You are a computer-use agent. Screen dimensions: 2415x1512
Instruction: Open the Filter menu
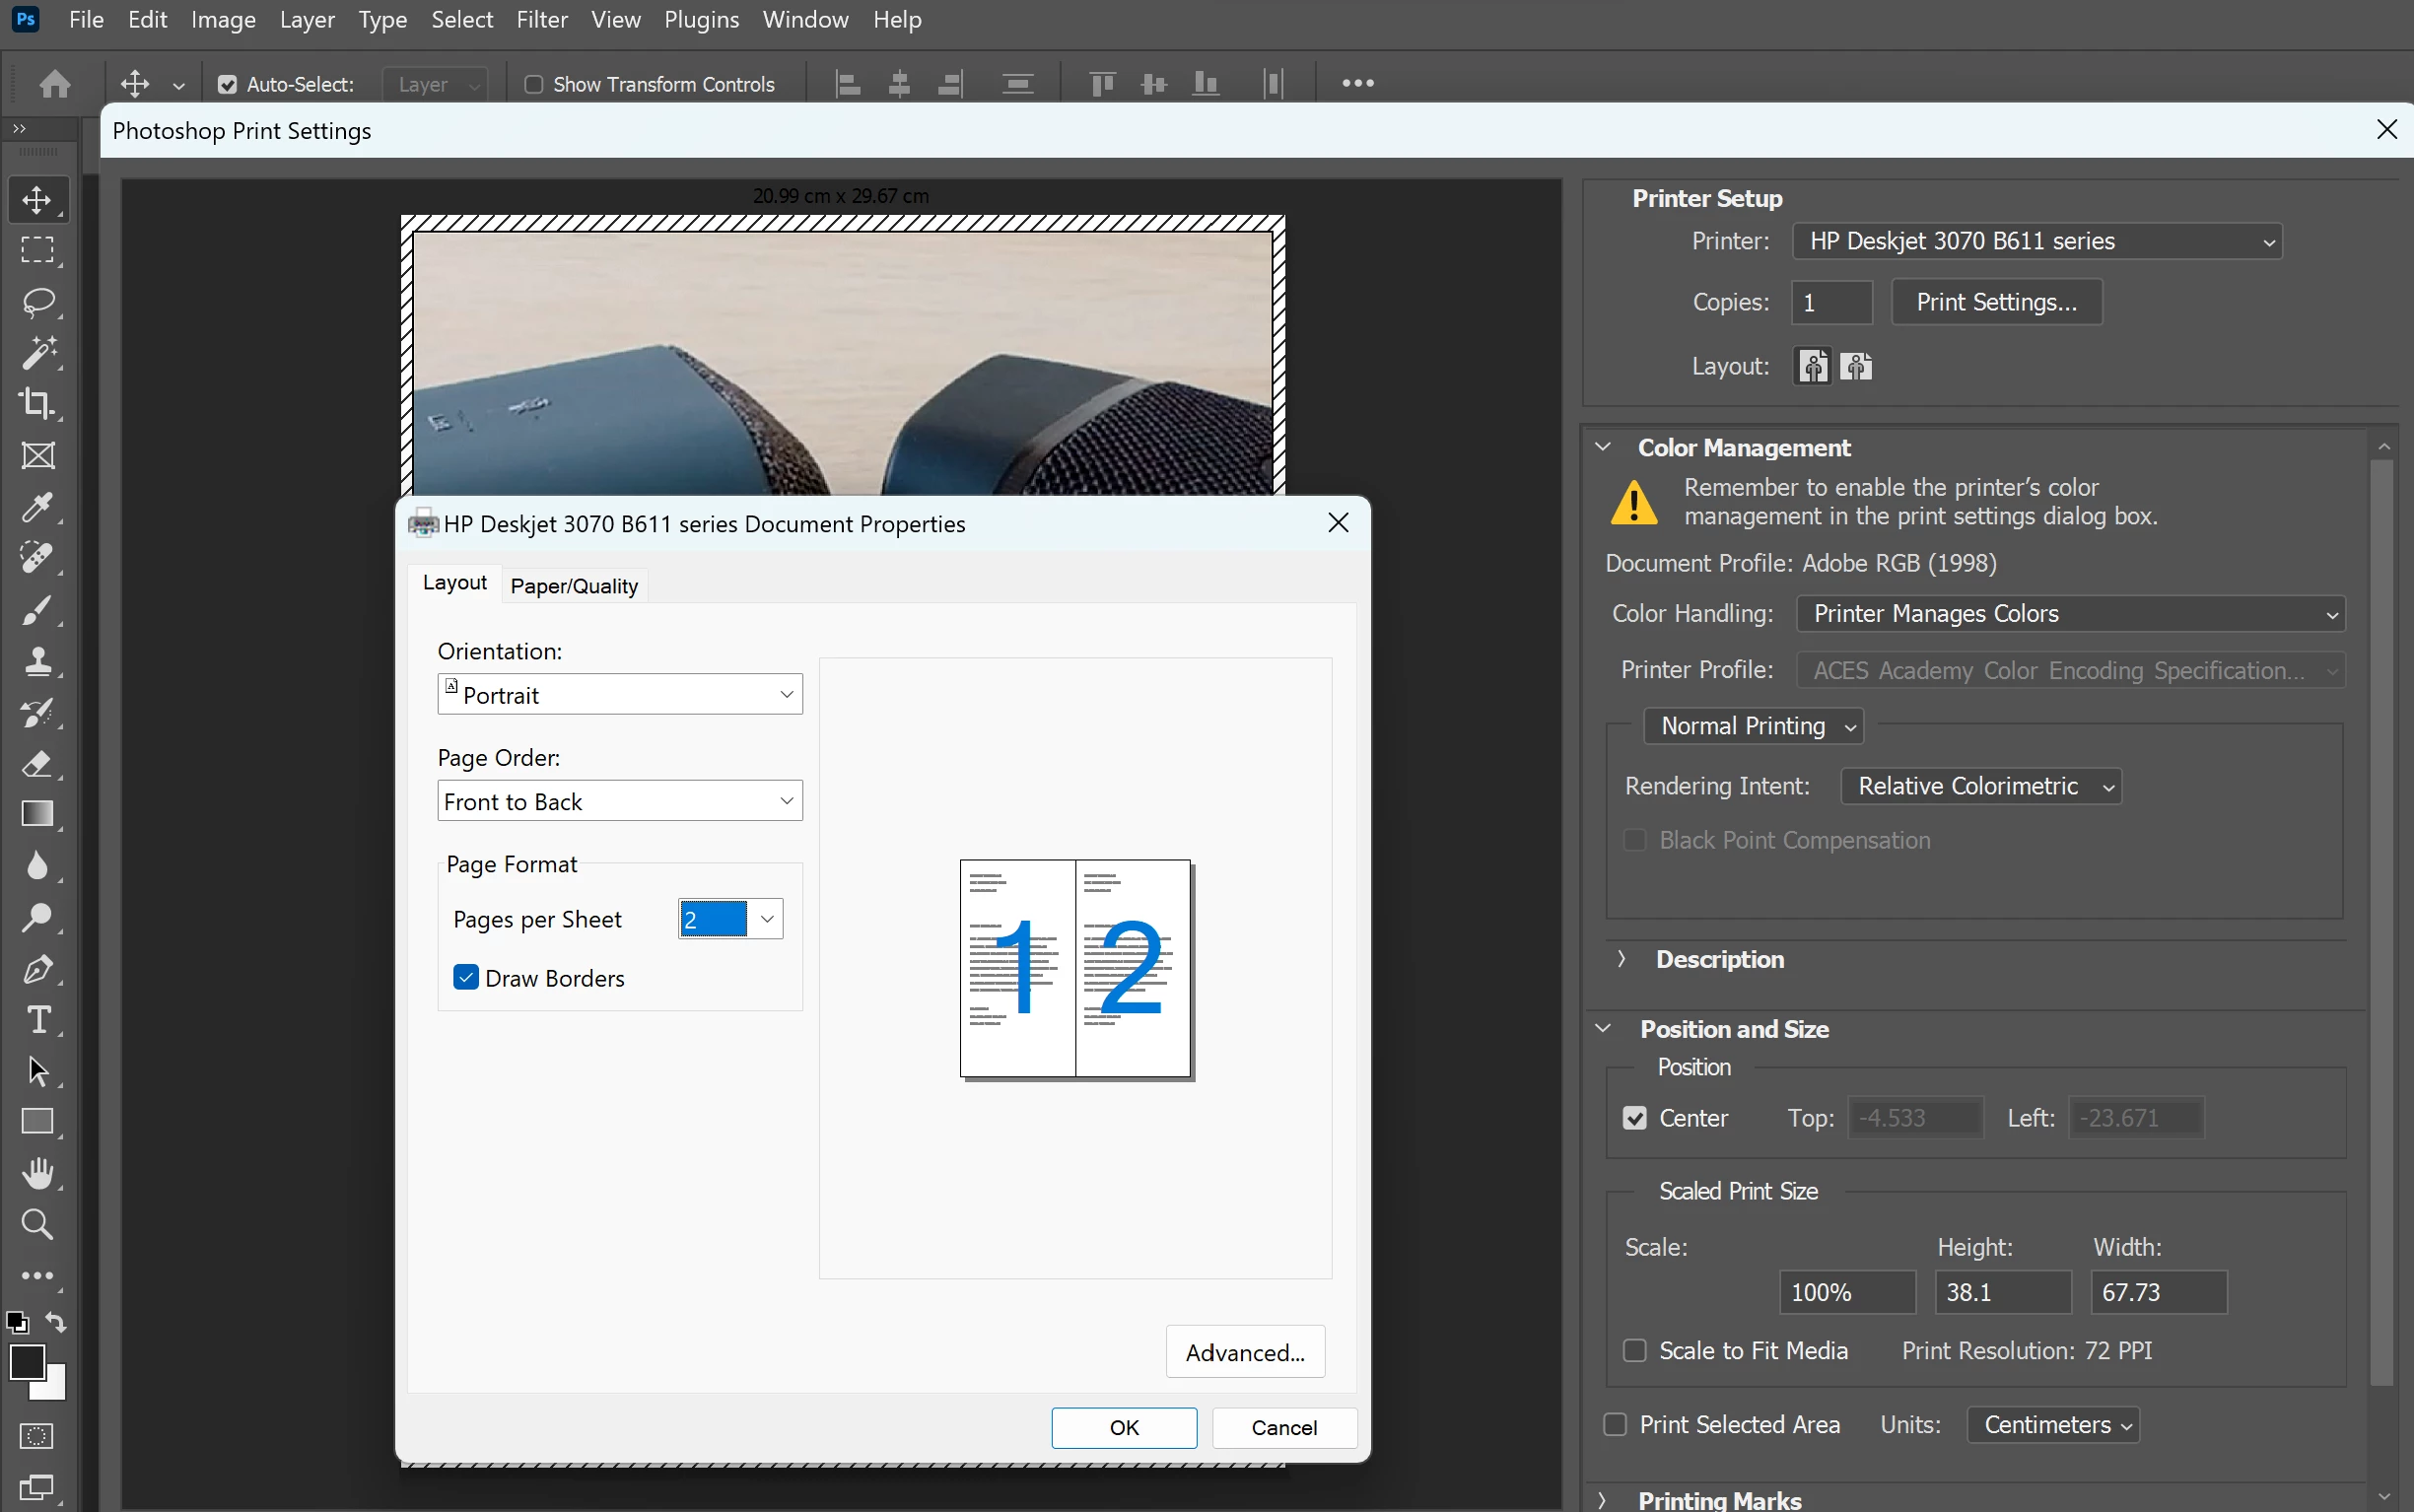coord(541,20)
